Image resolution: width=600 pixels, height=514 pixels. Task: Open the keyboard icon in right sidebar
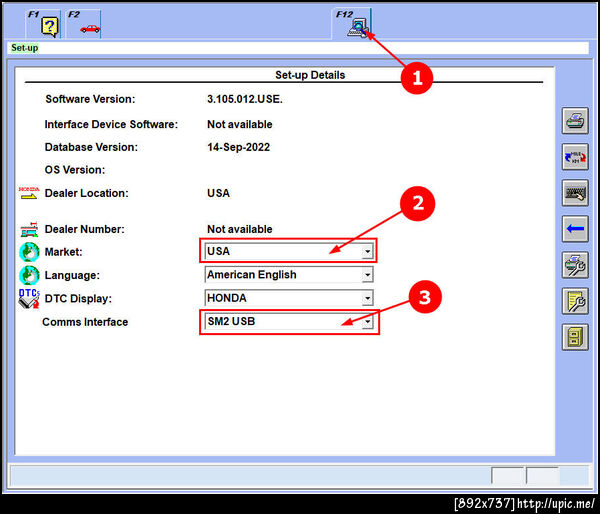[x=575, y=193]
